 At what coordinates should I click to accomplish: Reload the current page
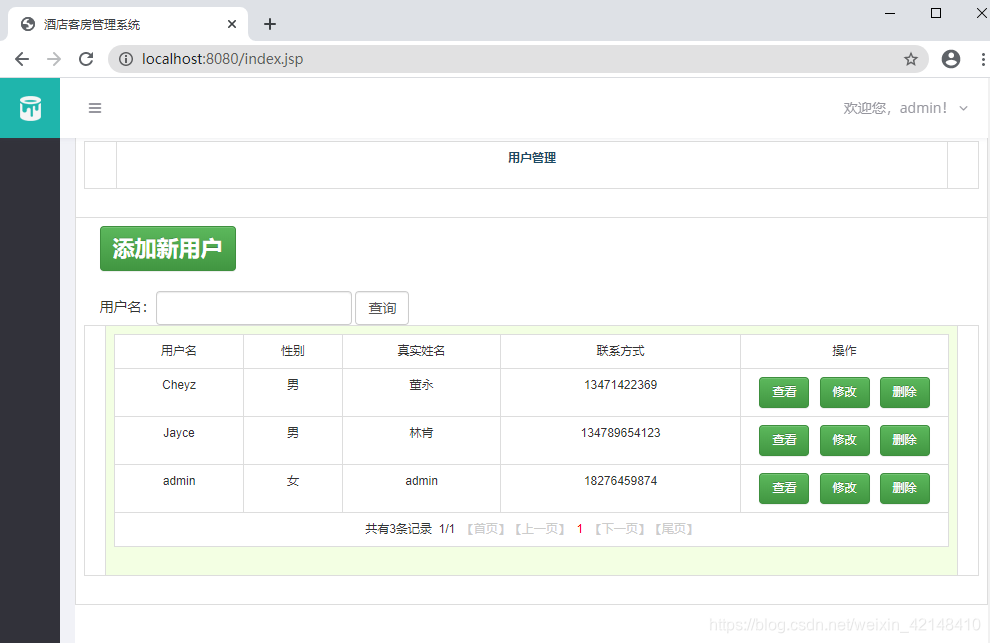pyautogui.click(x=86, y=59)
